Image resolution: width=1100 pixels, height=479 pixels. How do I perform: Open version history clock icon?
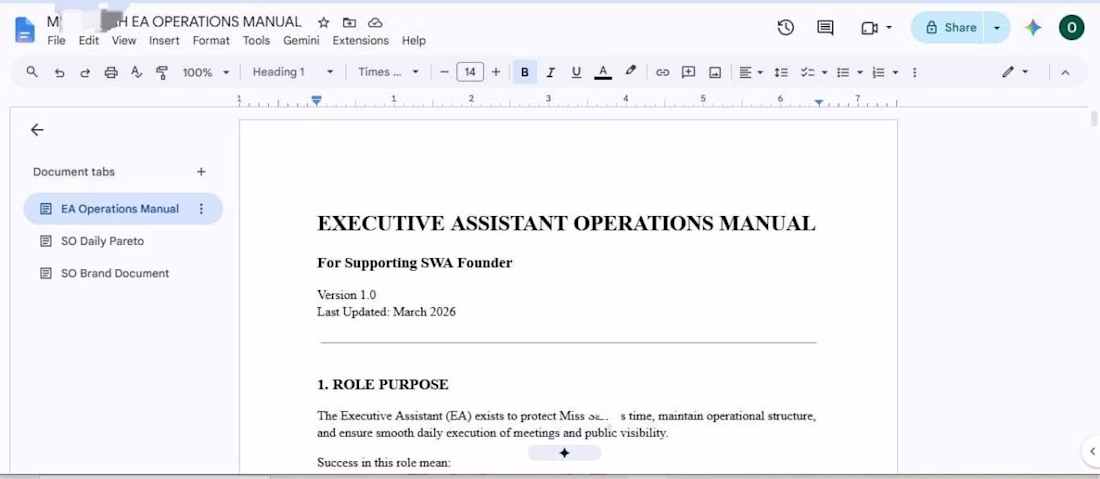point(786,28)
